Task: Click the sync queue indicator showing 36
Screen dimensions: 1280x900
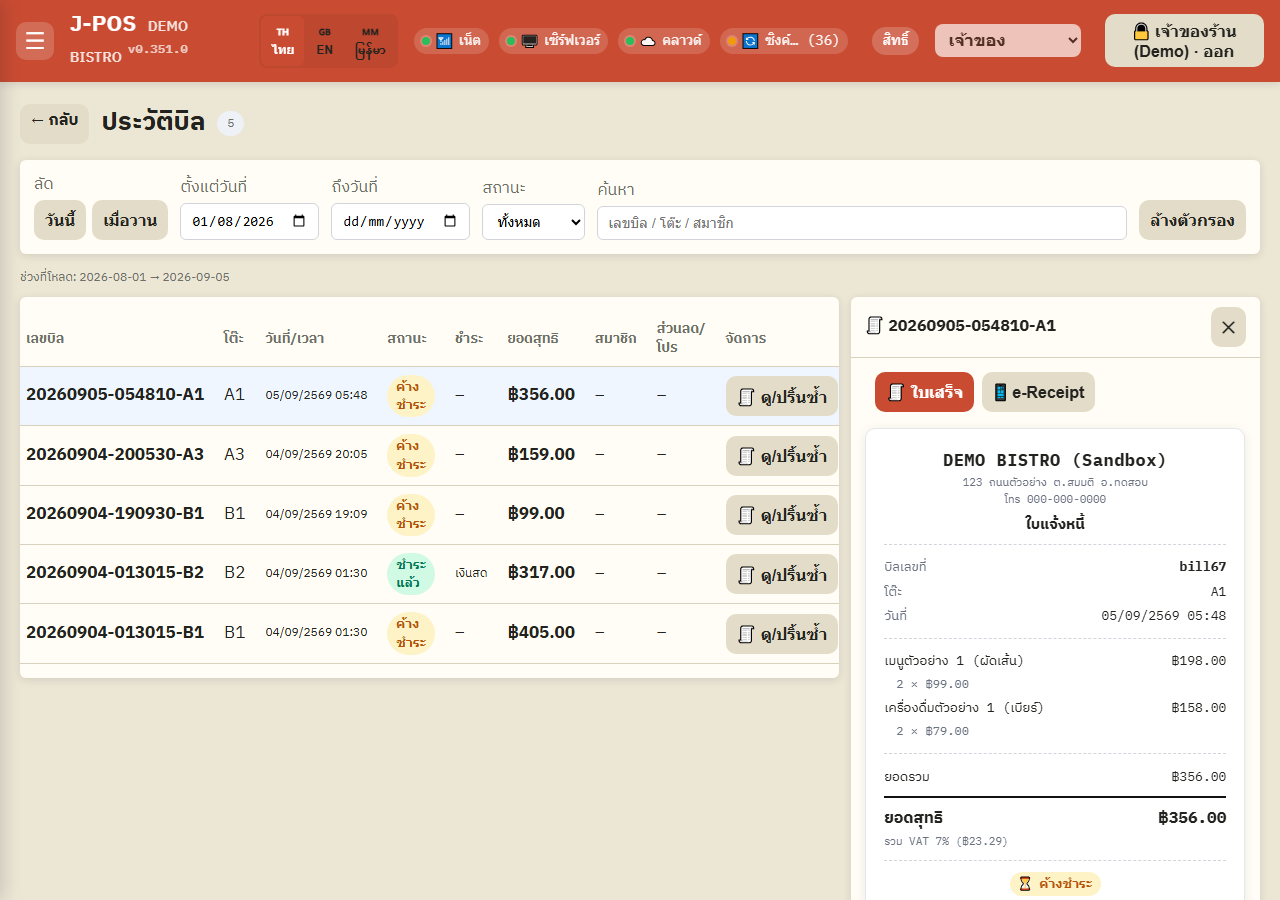Action: coord(784,41)
